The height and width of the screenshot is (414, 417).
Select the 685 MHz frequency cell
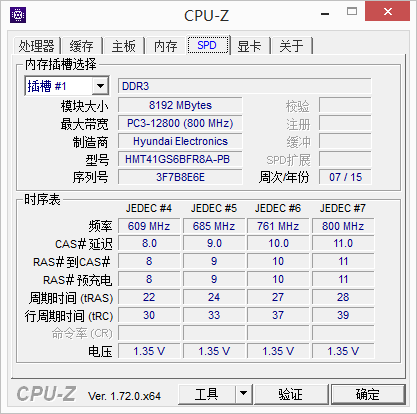214,226
